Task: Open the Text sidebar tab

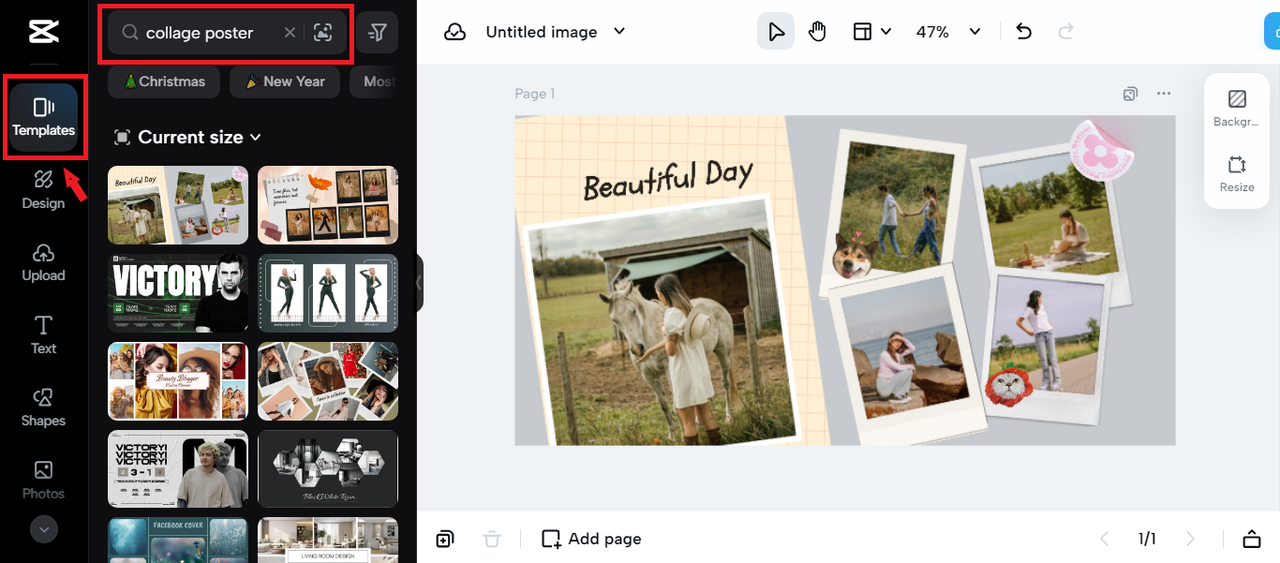Action: [43, 335]
